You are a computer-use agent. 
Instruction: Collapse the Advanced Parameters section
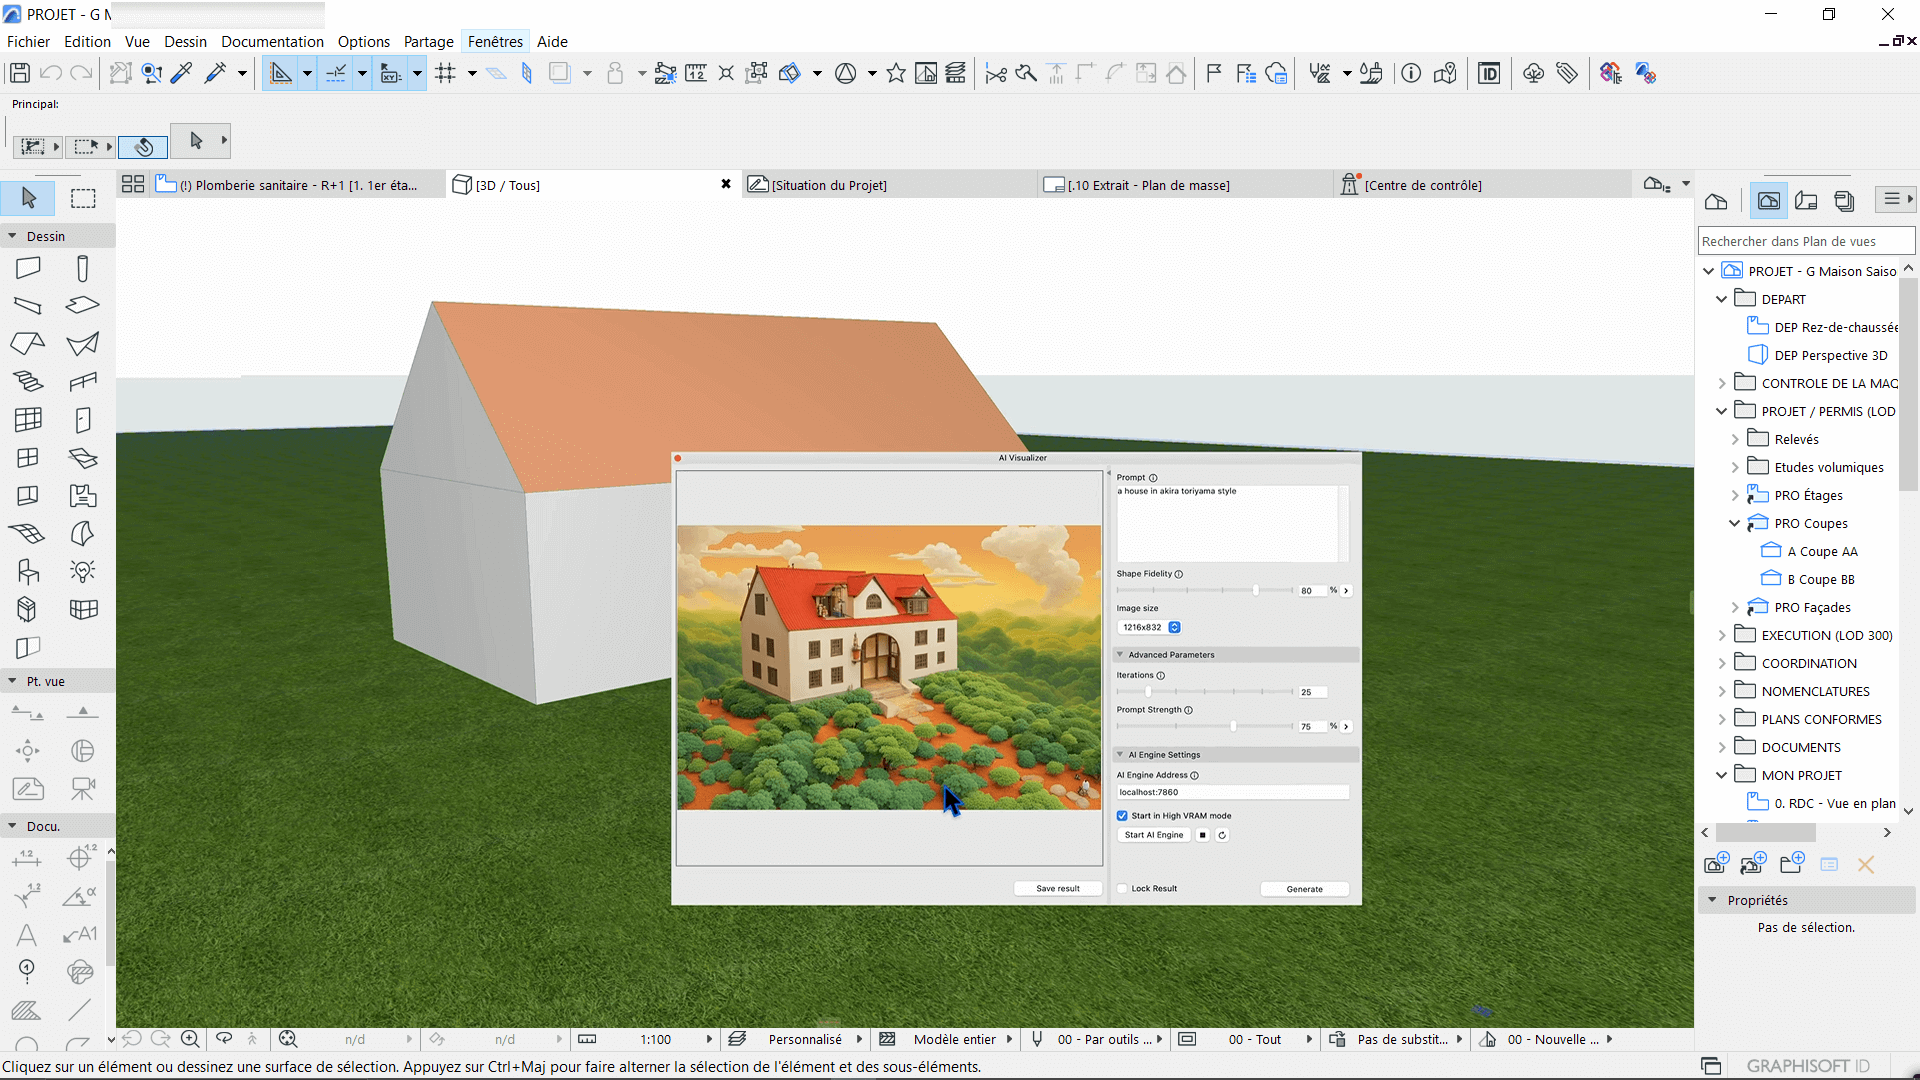[x=1120, y=655]
